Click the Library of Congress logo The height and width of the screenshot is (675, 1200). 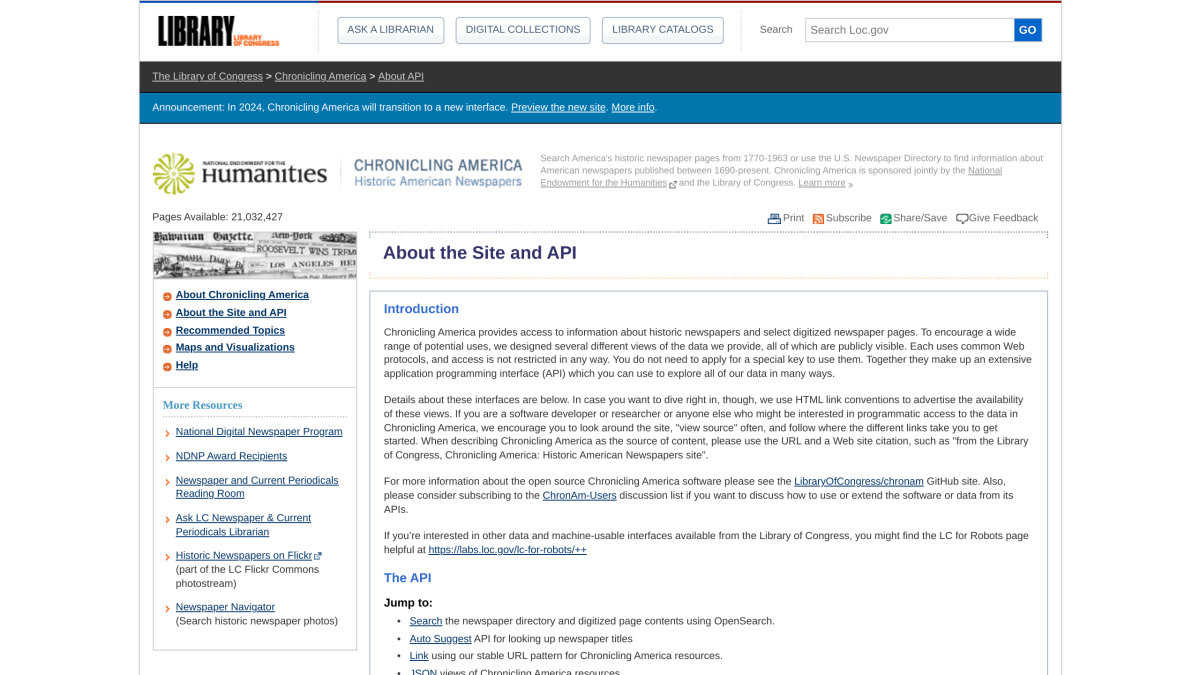click(x=219, y=31)
